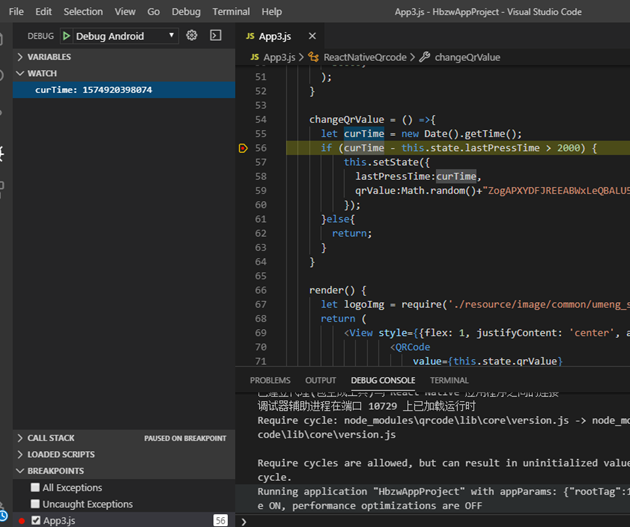The image size is (630, 527).
Task: Click App3.js entry in breakpoints list
Action: coord(59,521)
